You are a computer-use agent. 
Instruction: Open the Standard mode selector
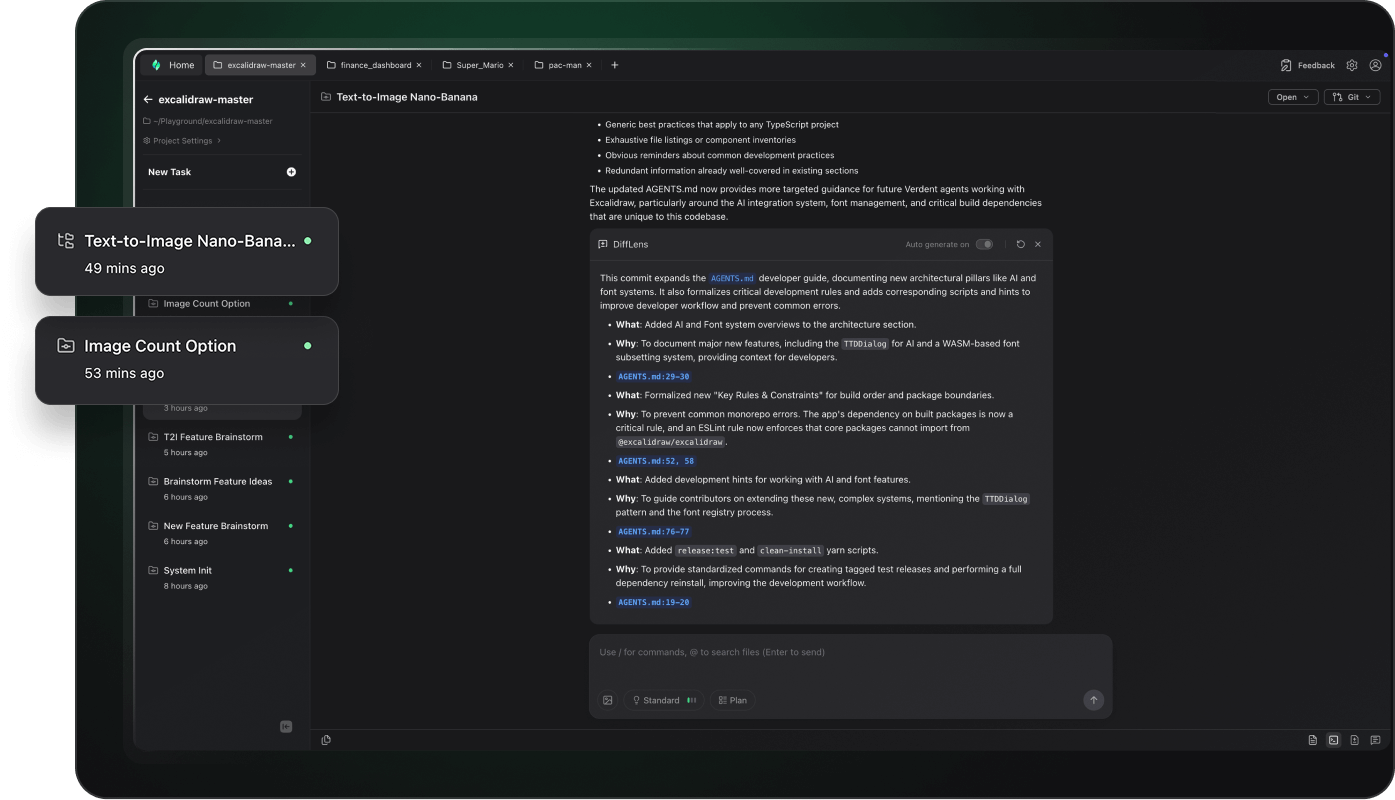pos(664,700)
